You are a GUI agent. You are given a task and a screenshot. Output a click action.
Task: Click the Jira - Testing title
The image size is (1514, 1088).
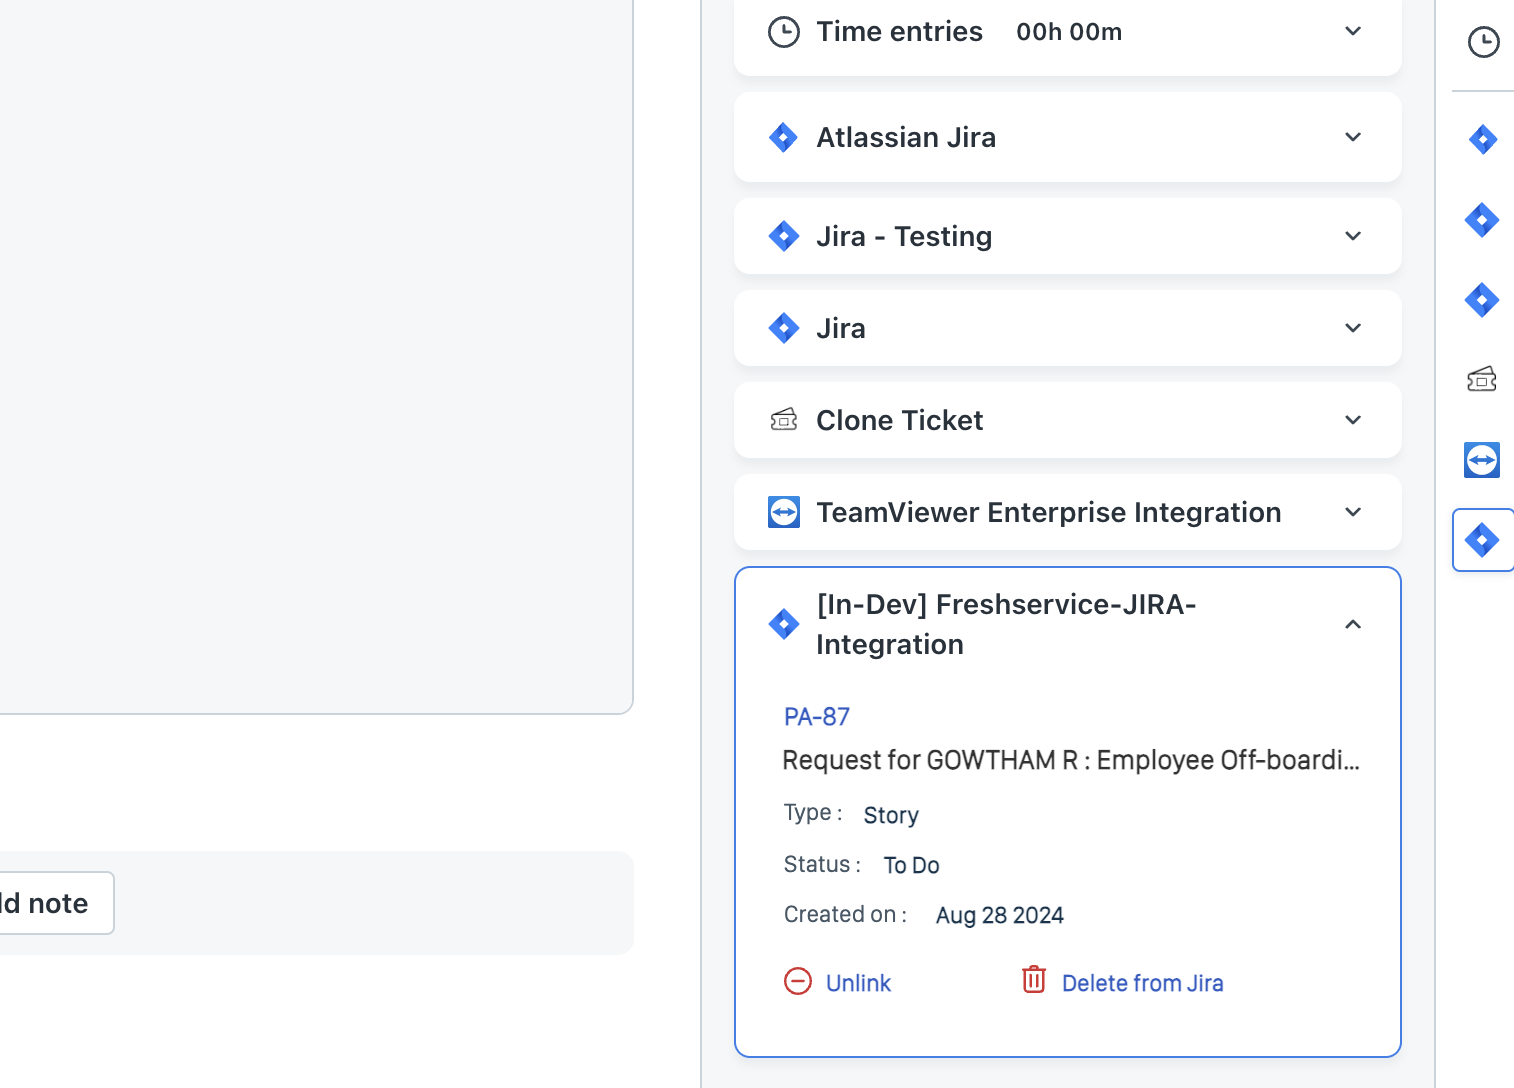click(904, 236)
